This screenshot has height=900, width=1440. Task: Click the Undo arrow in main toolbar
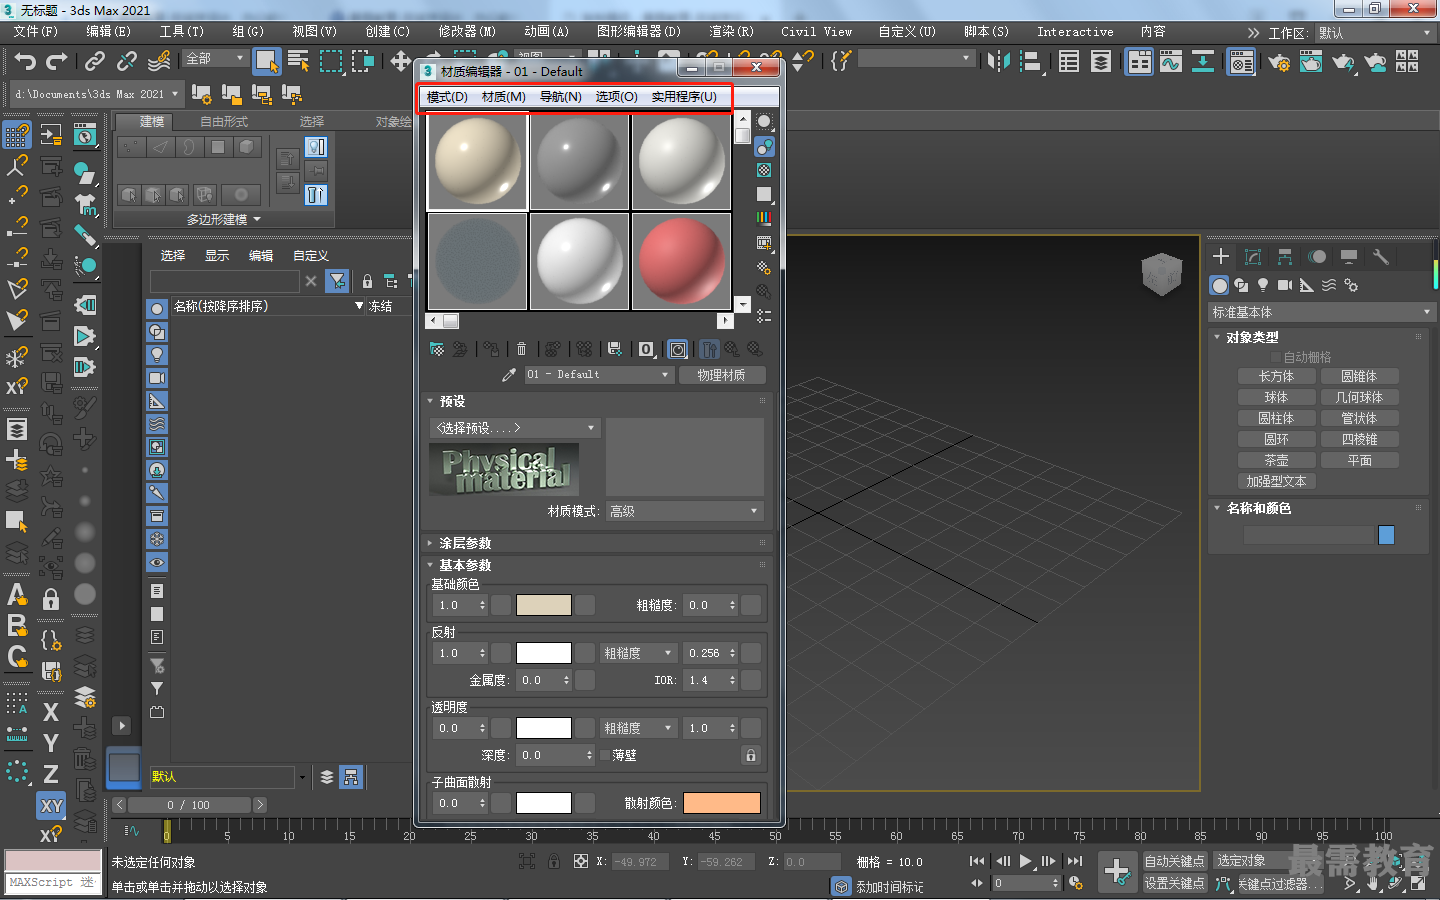25,62
